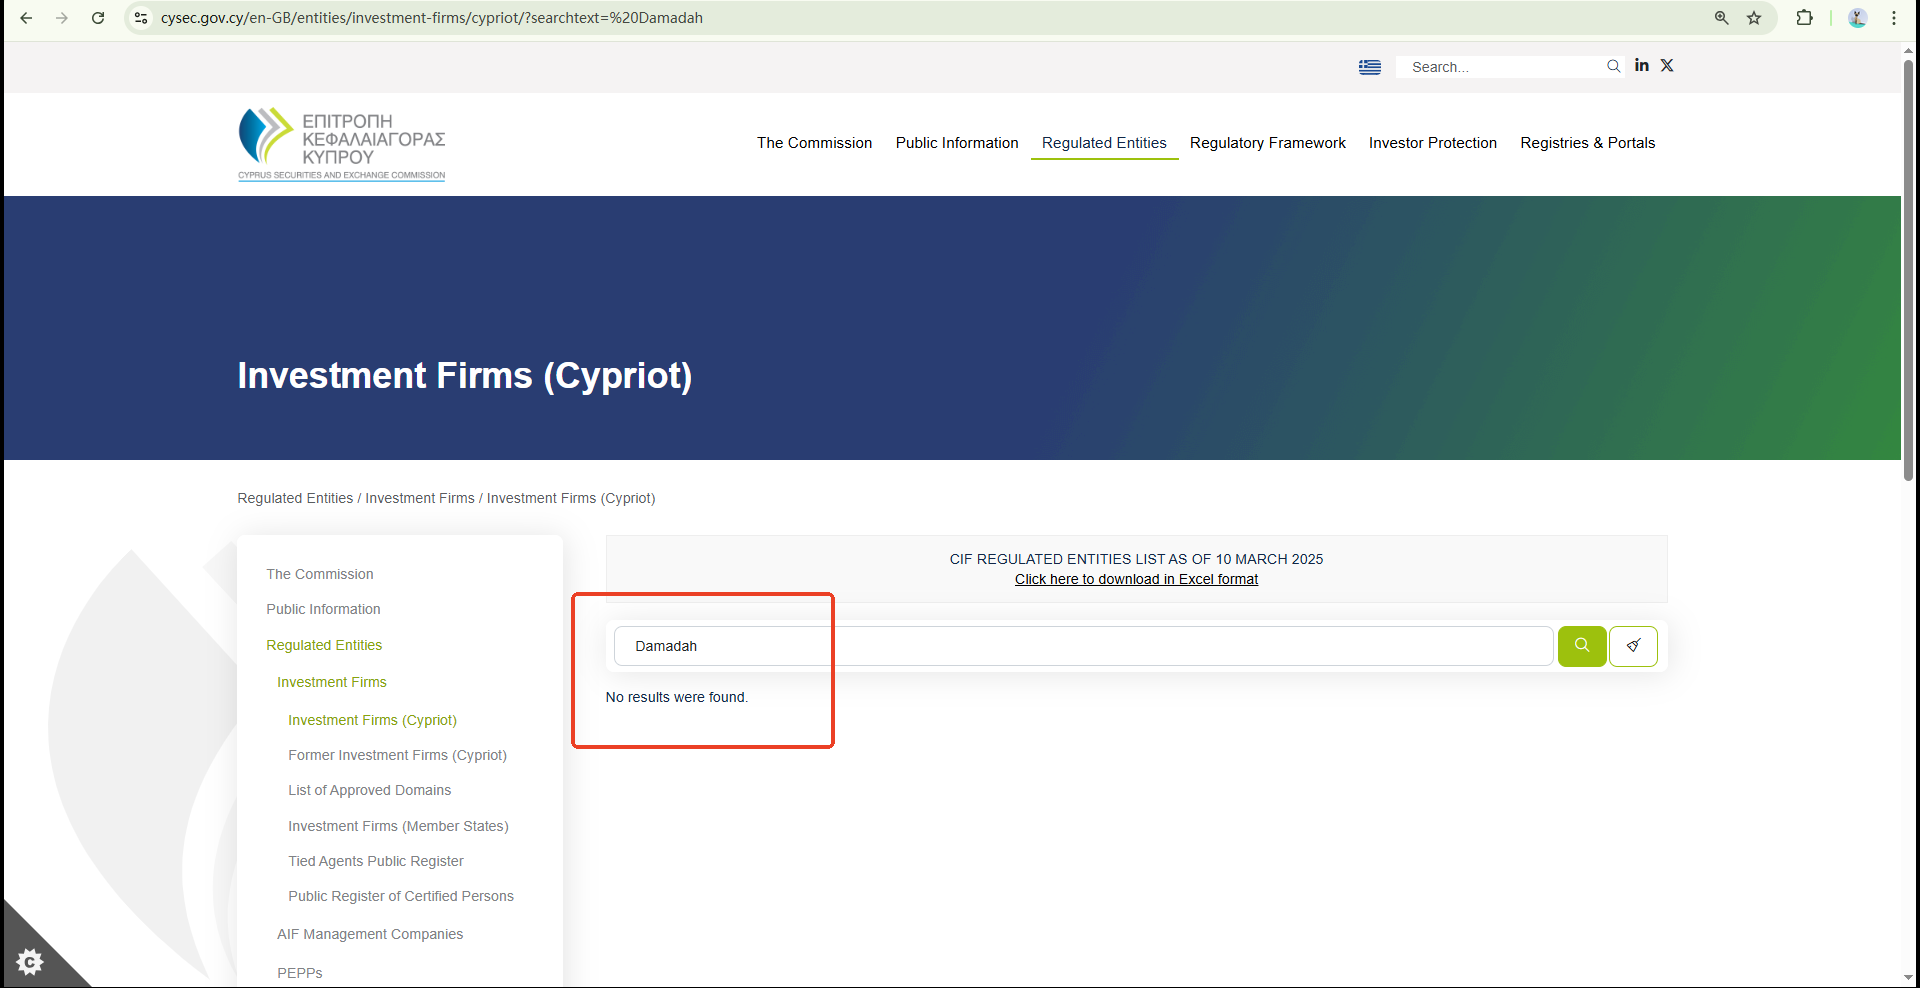Open sidebar Investment Firms (Cypriot)
1920x988 pixels.
(x=372, y=720)
